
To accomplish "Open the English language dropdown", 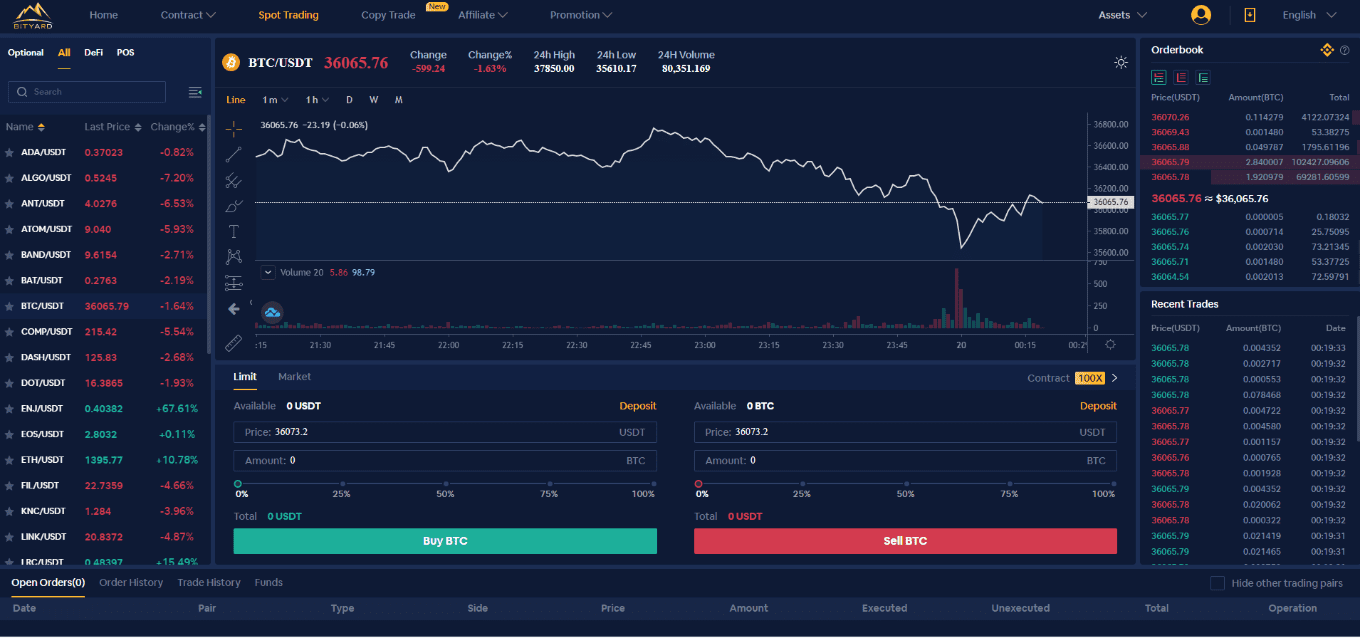I will click(x=1309, y=15).
